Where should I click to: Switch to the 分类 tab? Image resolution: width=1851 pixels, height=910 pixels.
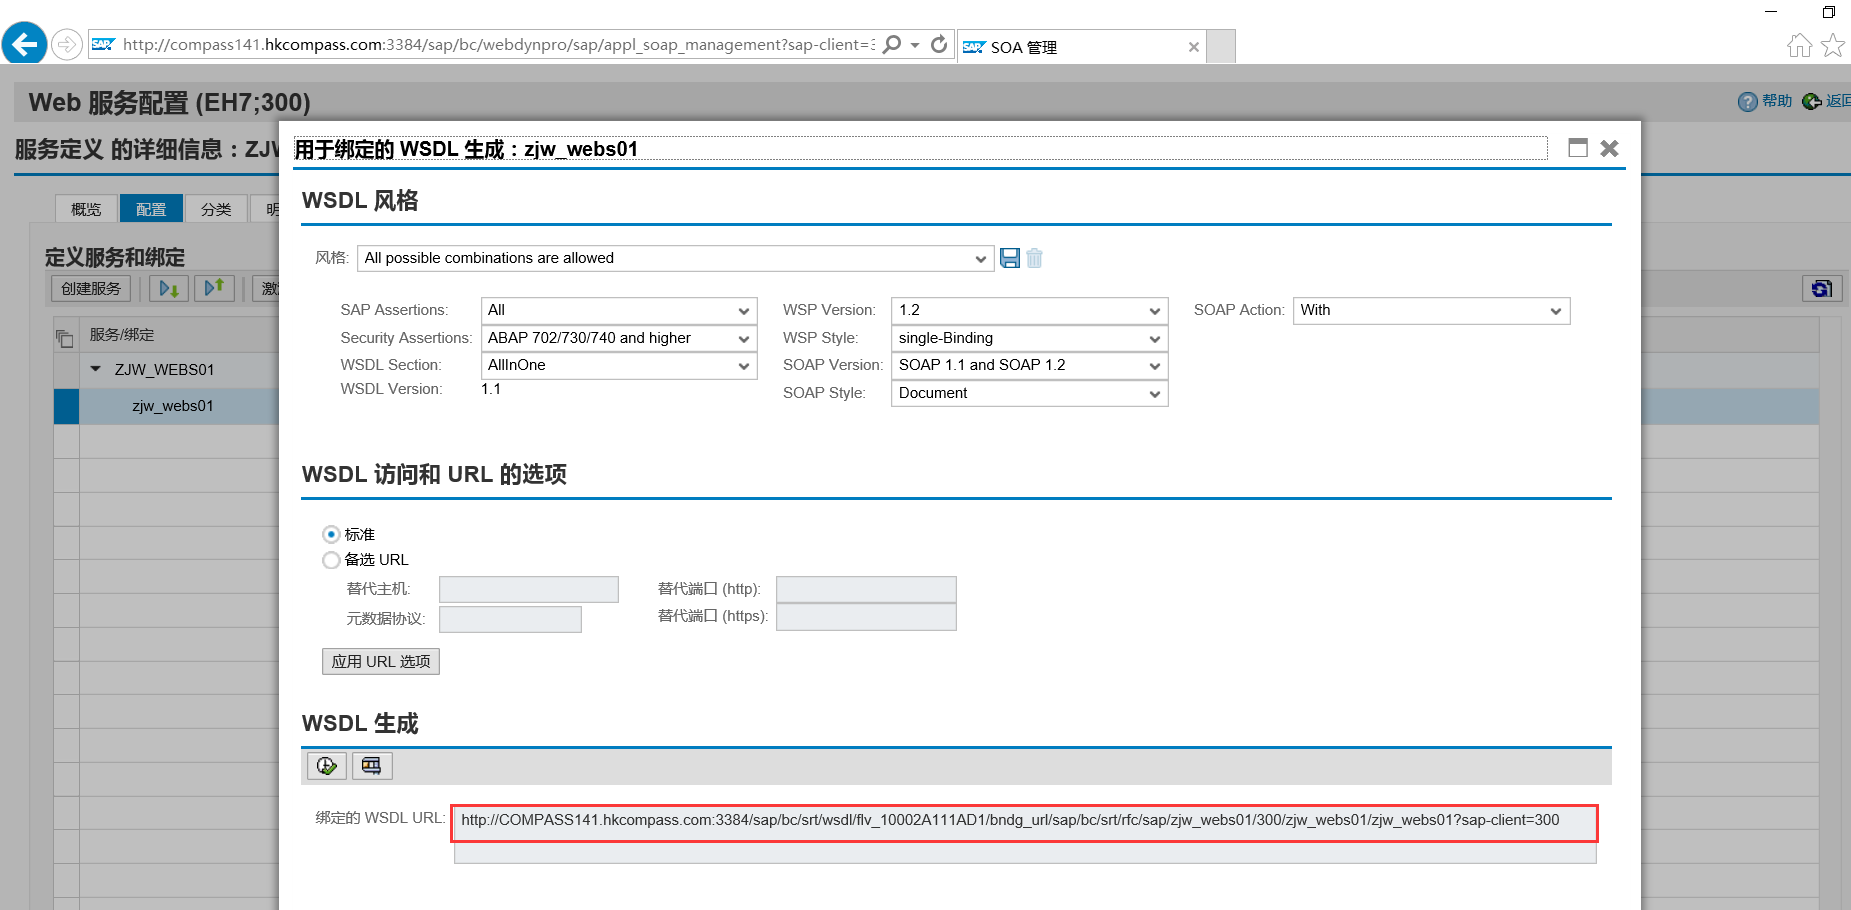[x=216, y=209]
